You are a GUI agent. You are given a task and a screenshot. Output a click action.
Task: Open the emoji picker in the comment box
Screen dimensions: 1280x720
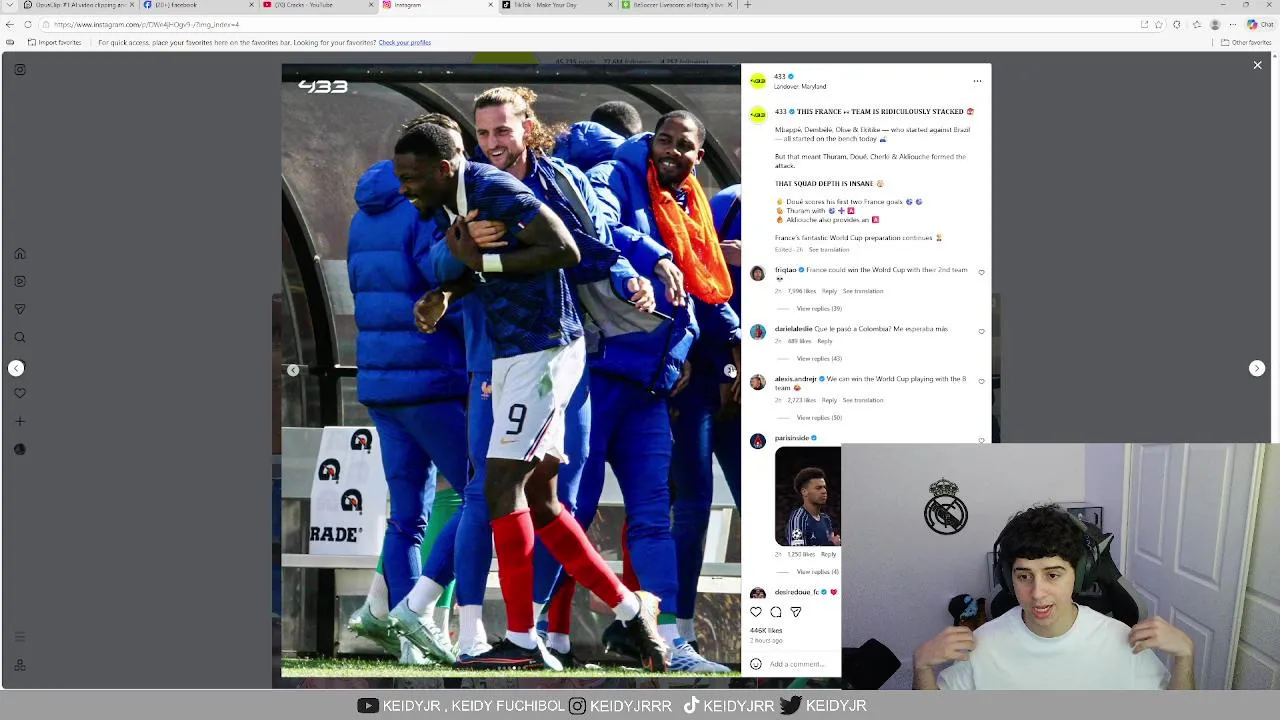point(756,664)
